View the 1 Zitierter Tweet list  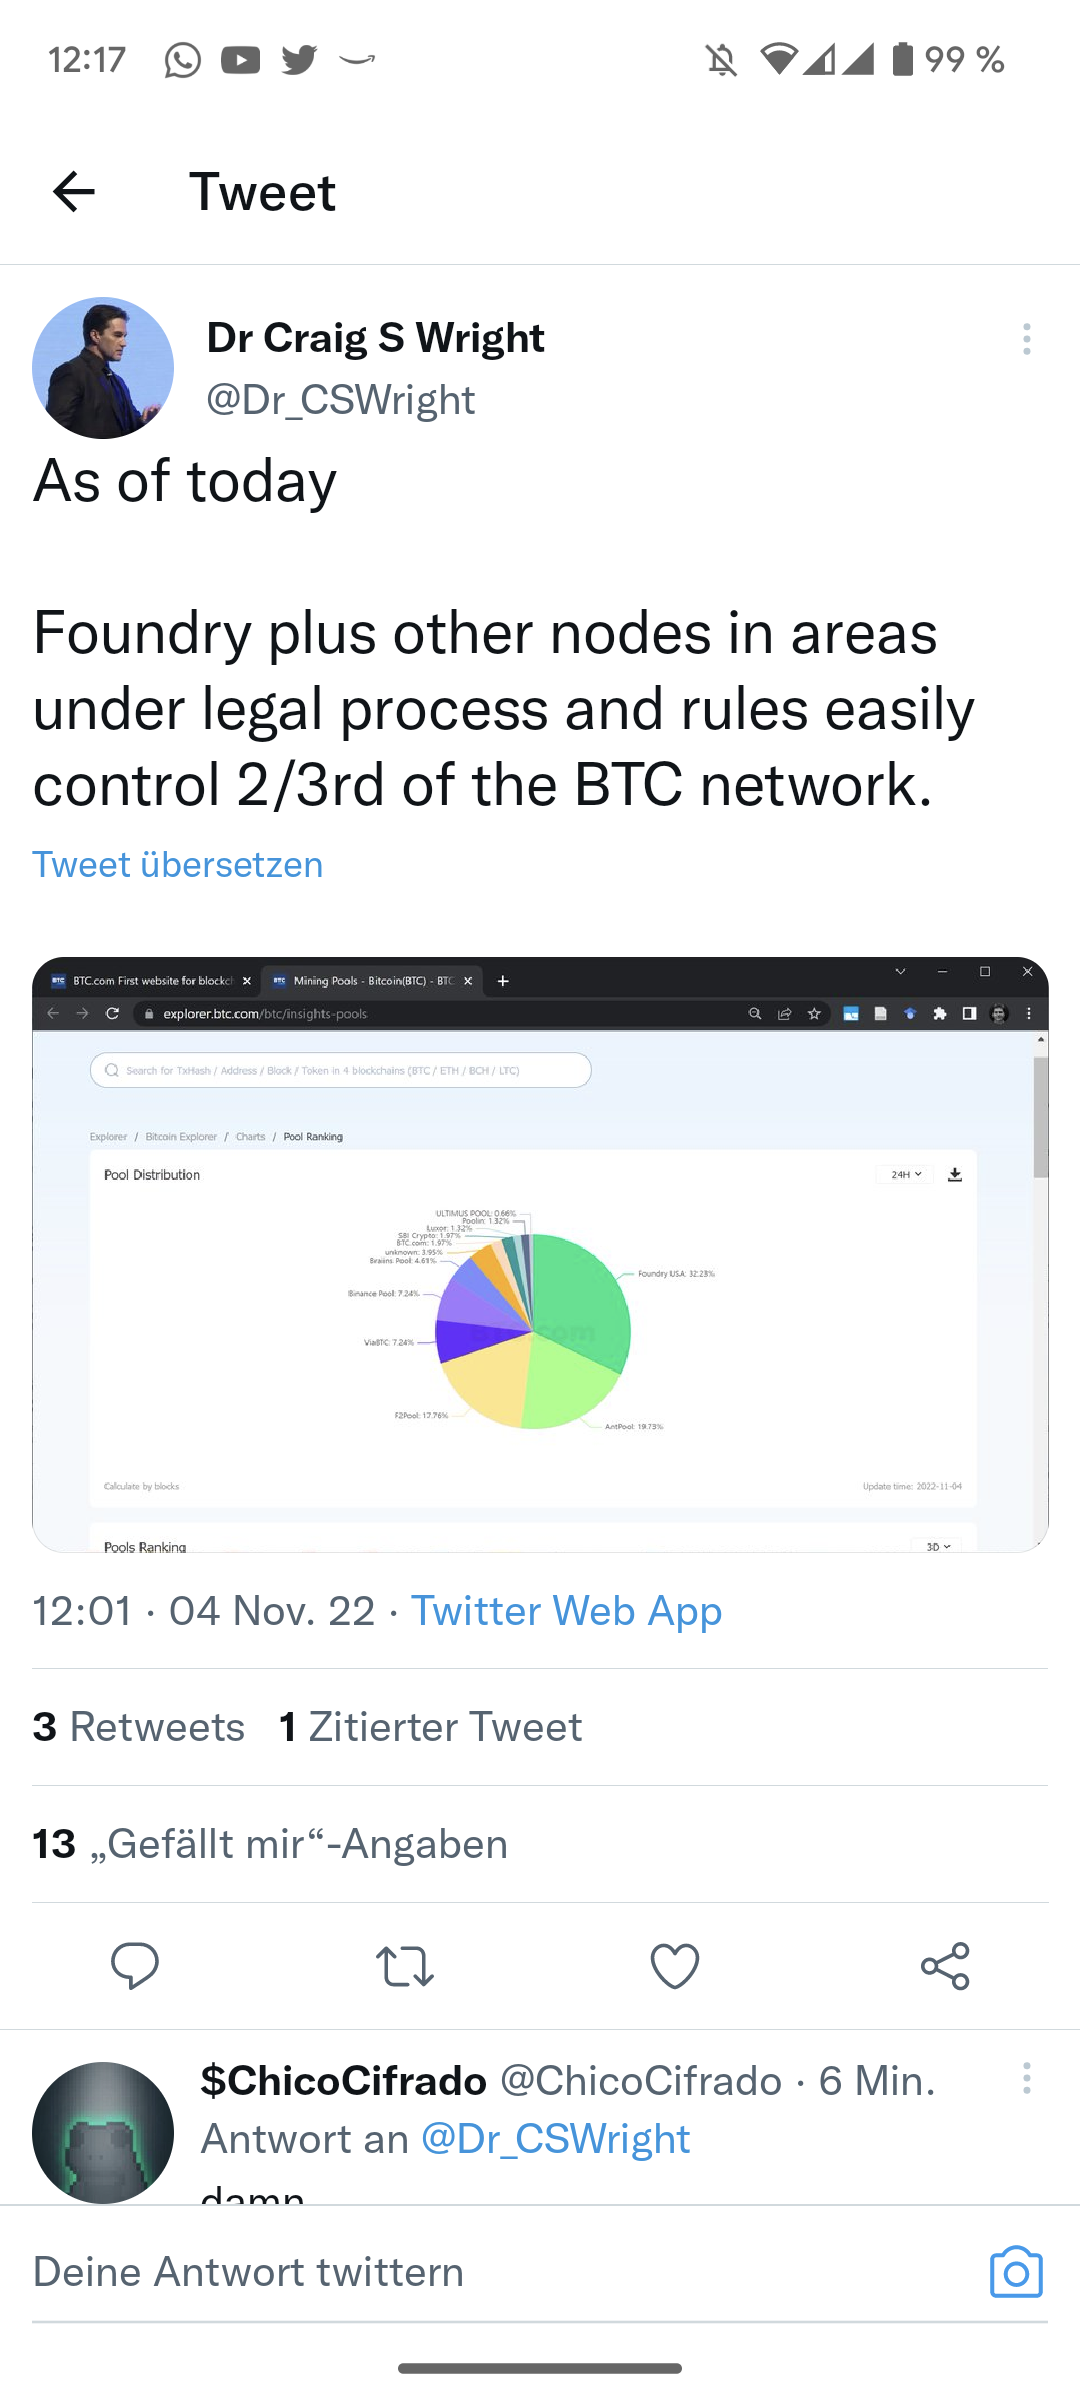pos(431,1727)
